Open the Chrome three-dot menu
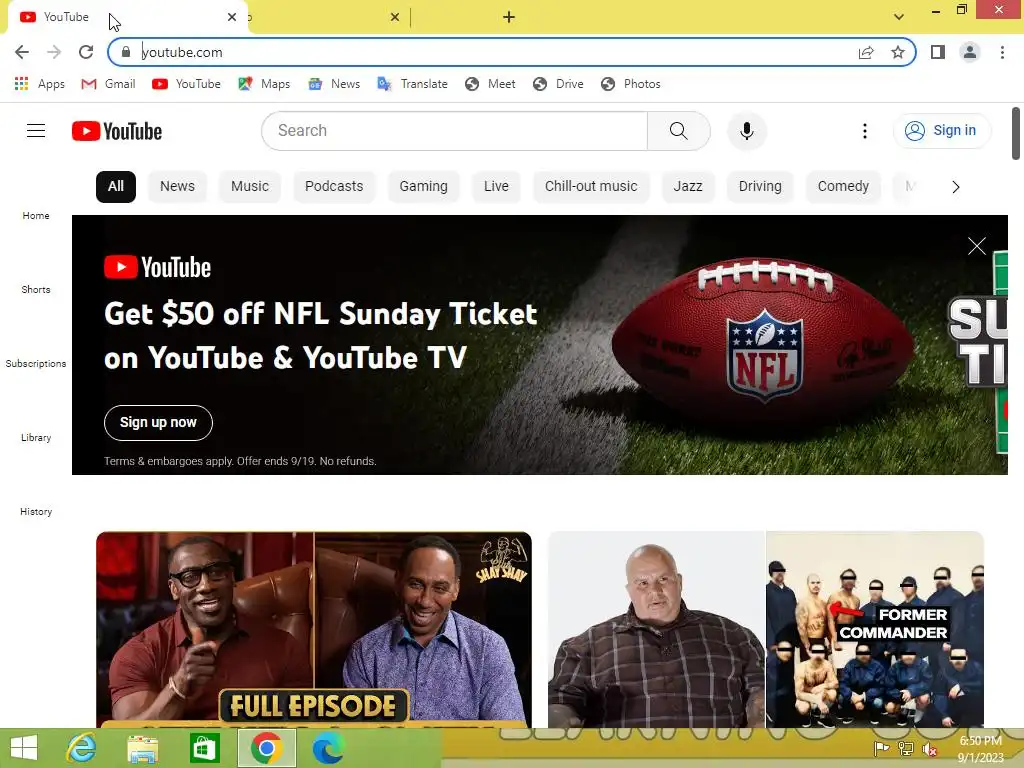The height and width of the screenshot is (768, 1024). click(1002, 52)
